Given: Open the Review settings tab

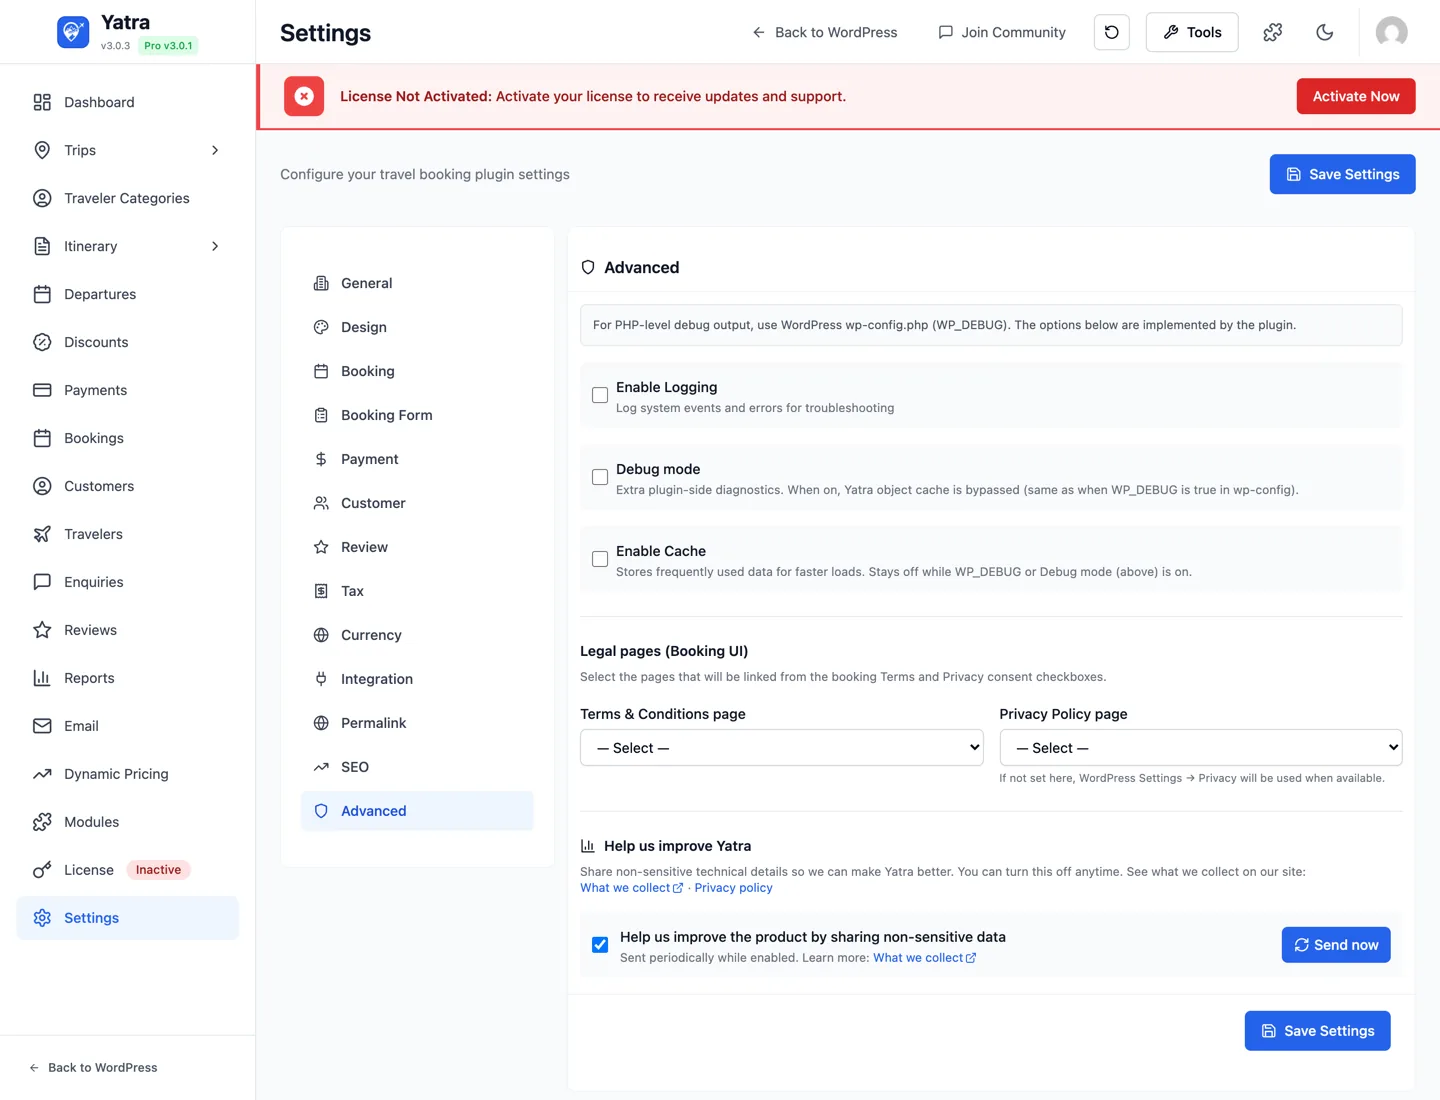Looking at the screenshot, I should pos(417,547).
